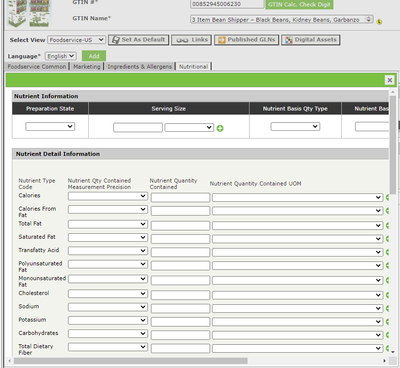
Task: Click the Sodium quantity contained field
Action: (x=180, y=309)
